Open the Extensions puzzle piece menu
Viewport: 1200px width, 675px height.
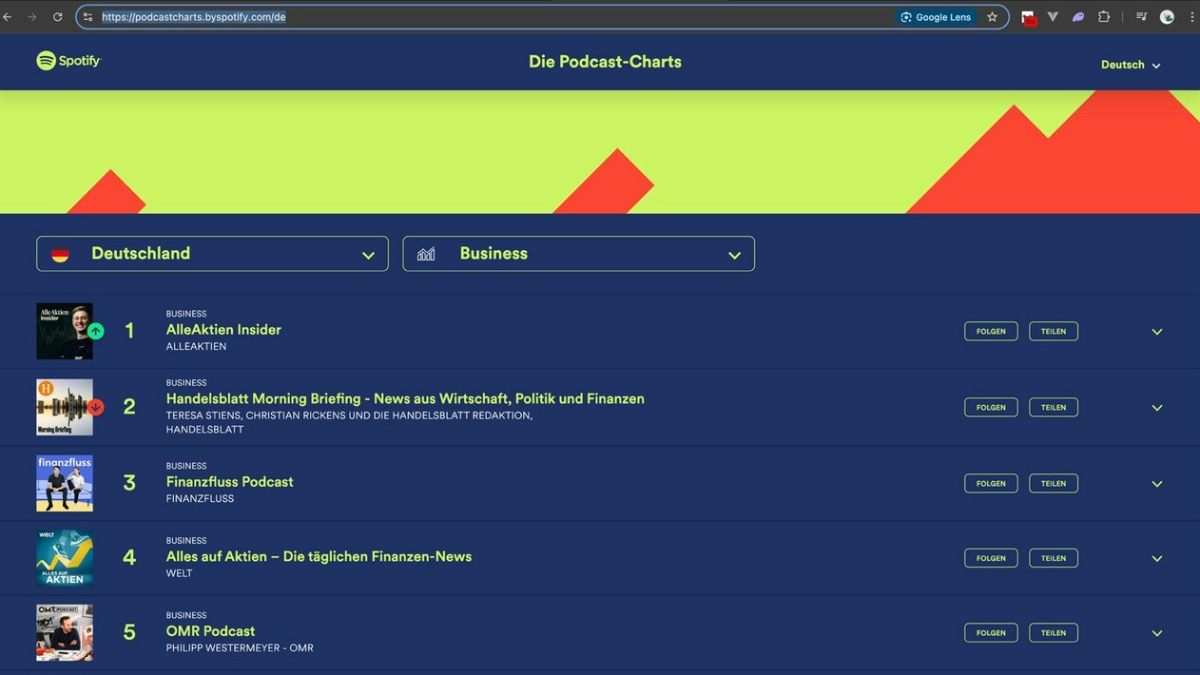(1104, 17)
